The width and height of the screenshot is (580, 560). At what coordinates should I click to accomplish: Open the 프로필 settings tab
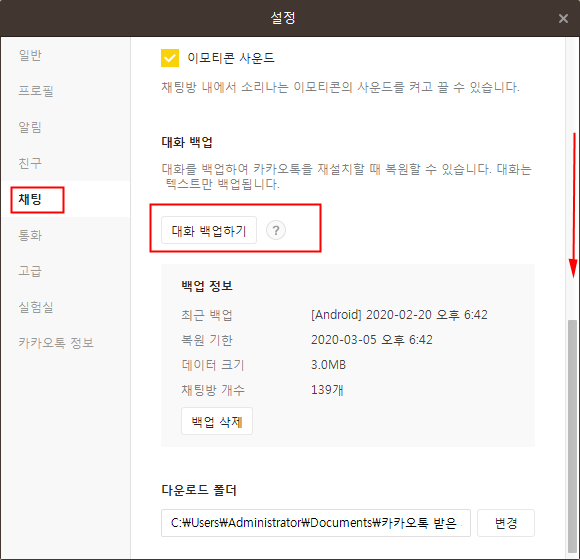pos(36,91)
